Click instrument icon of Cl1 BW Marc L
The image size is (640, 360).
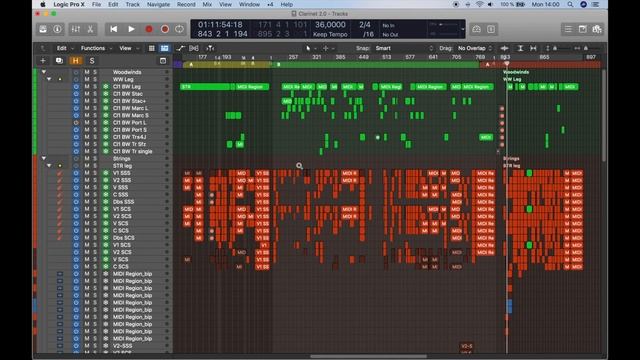pos(106,108)
